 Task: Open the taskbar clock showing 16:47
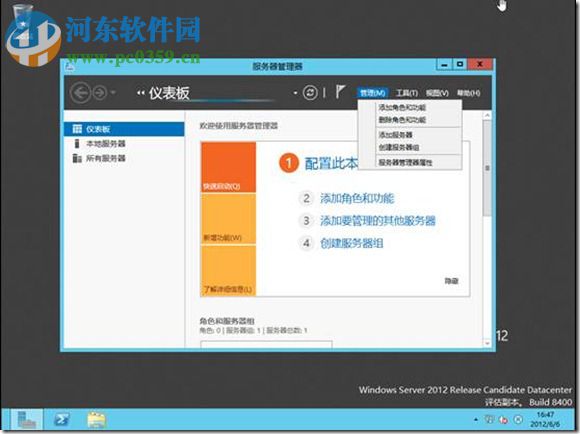545,419
